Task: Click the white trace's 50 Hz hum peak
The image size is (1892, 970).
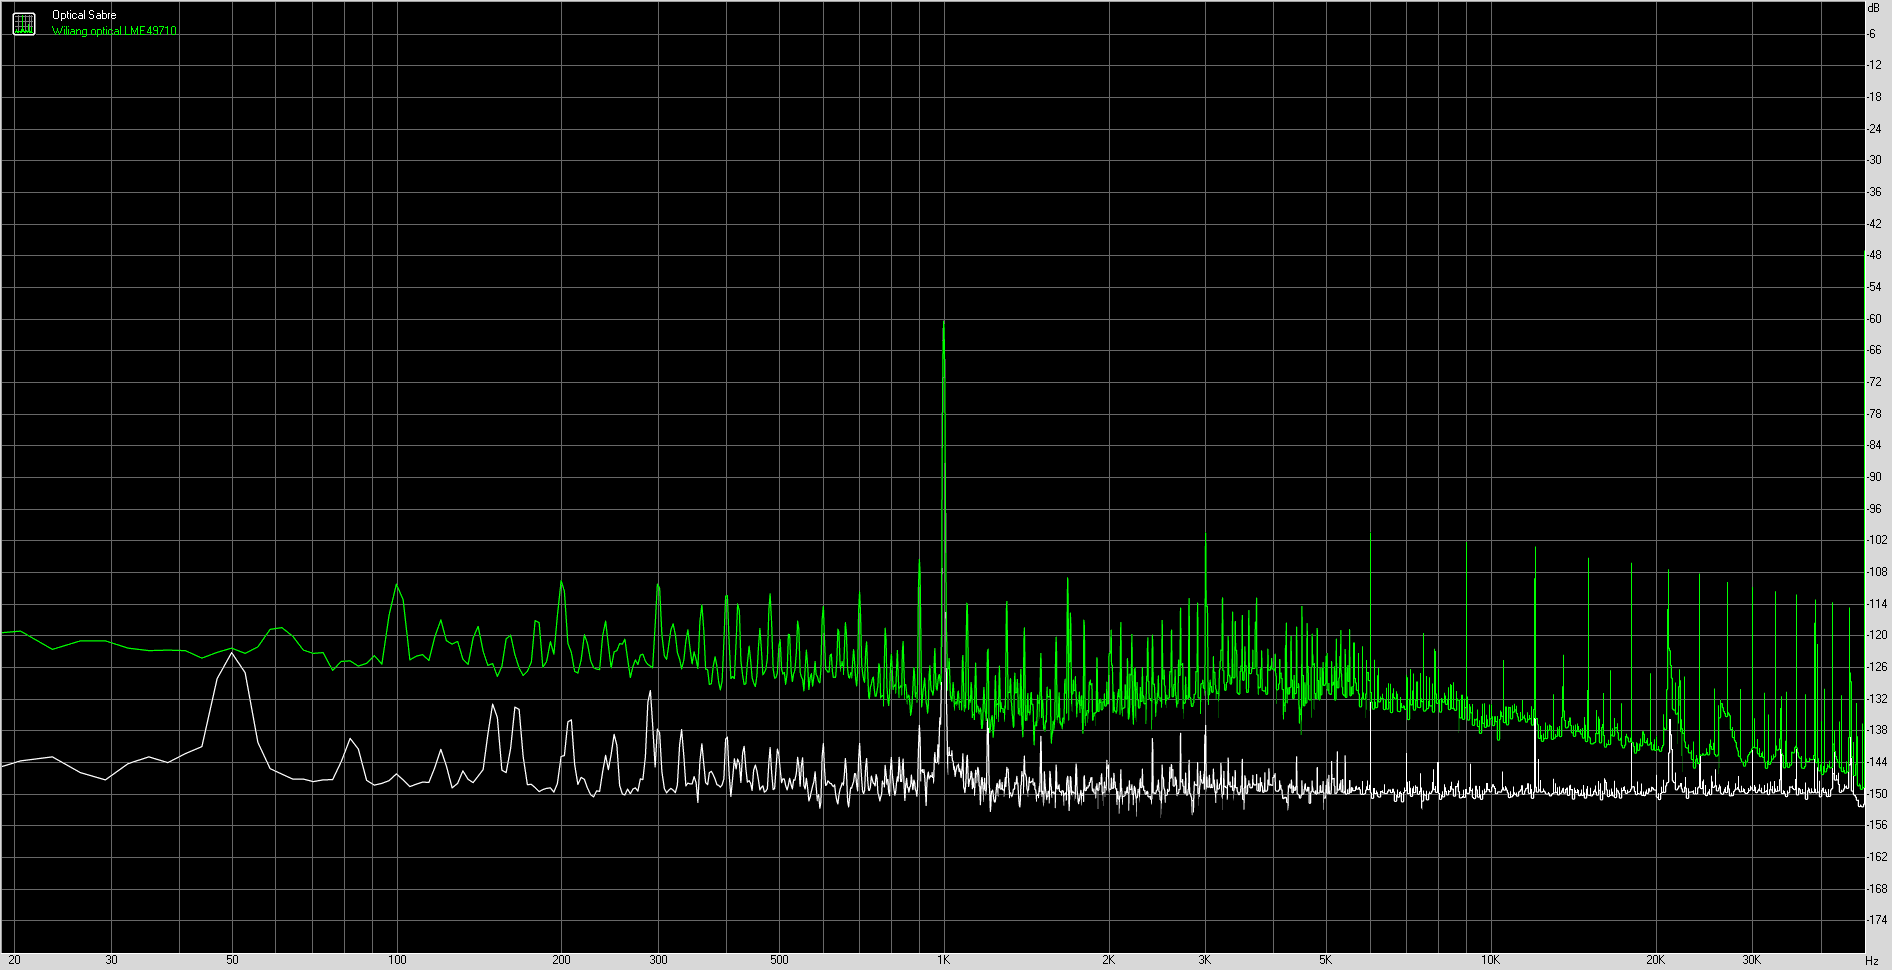Action: 232,654
